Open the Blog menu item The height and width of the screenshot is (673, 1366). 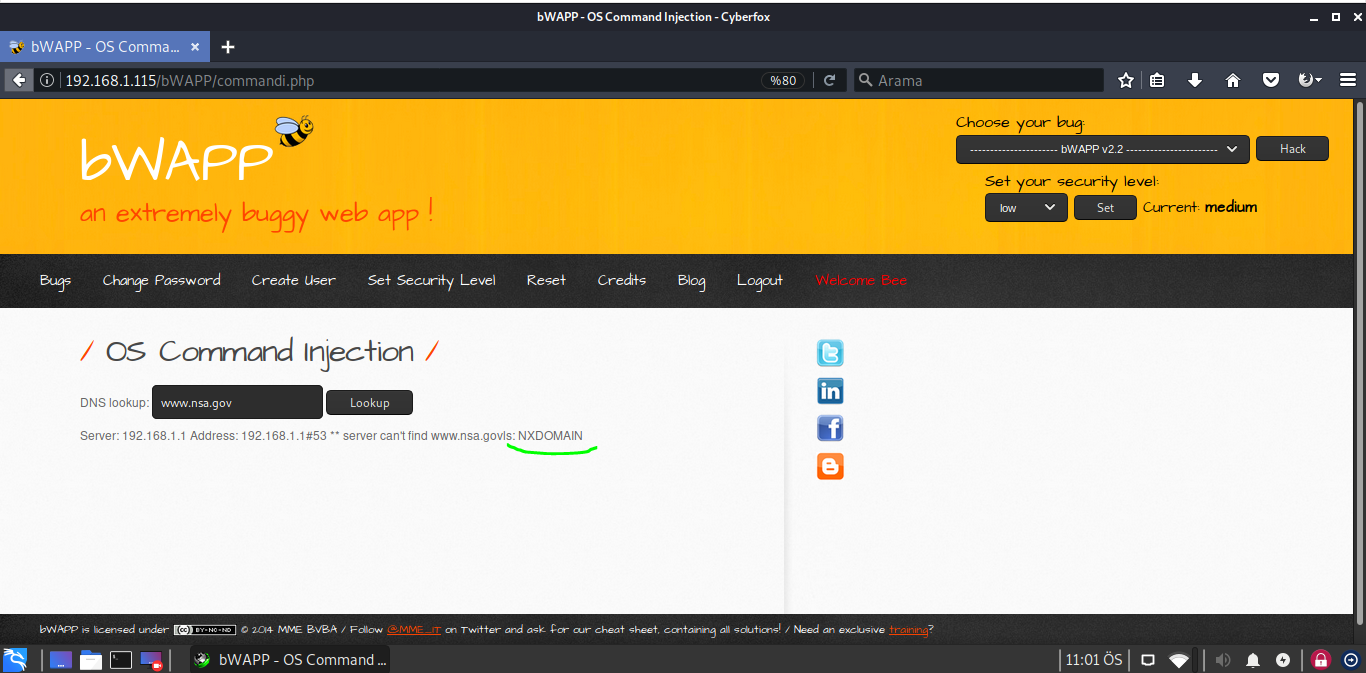coord(691,280)
